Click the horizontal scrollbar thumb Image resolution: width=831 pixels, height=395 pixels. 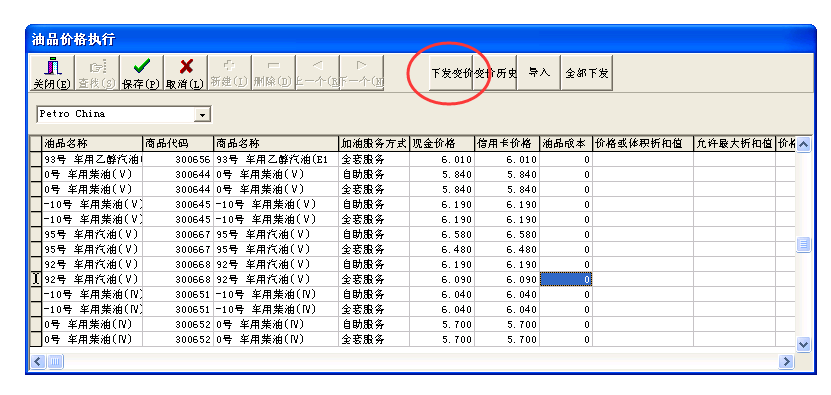(x=56, y=362)
